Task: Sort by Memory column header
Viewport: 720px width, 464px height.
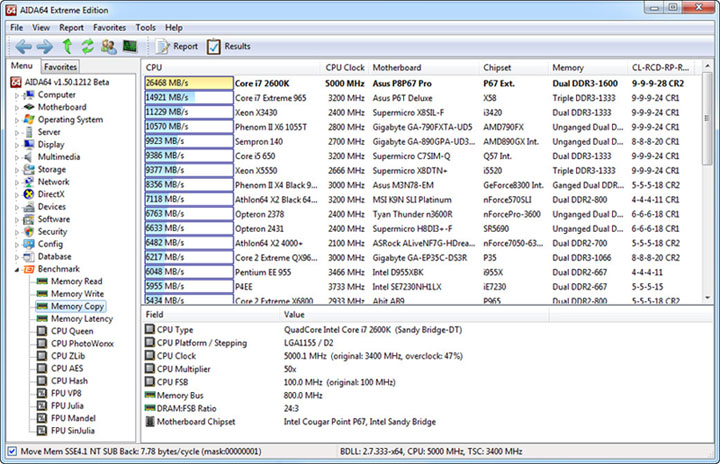Action: (587, 68)
